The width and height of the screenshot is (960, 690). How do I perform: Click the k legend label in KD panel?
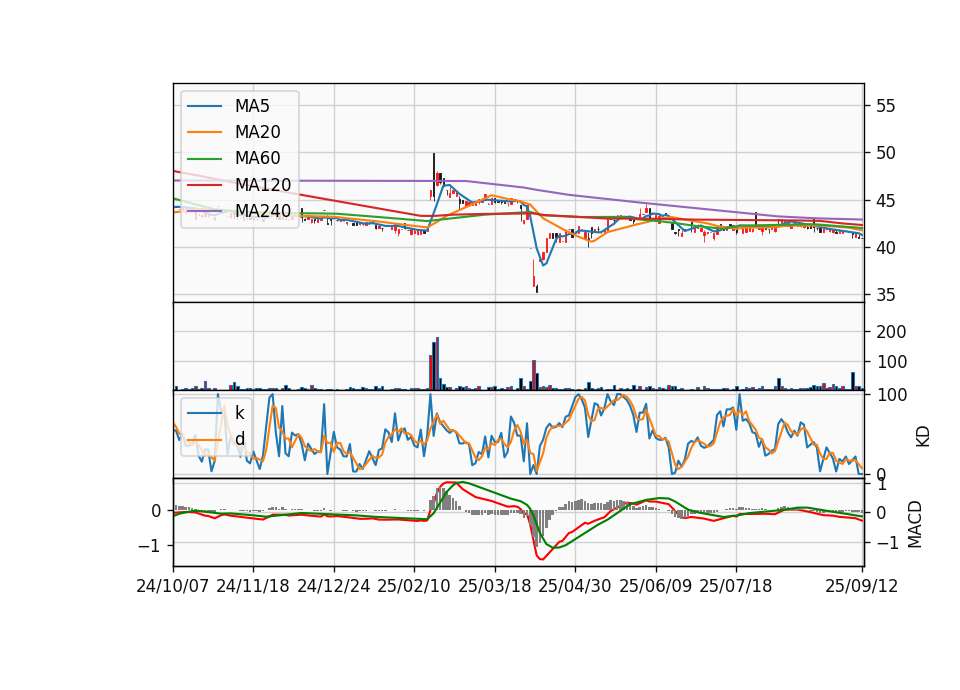(x=240, y=413)
